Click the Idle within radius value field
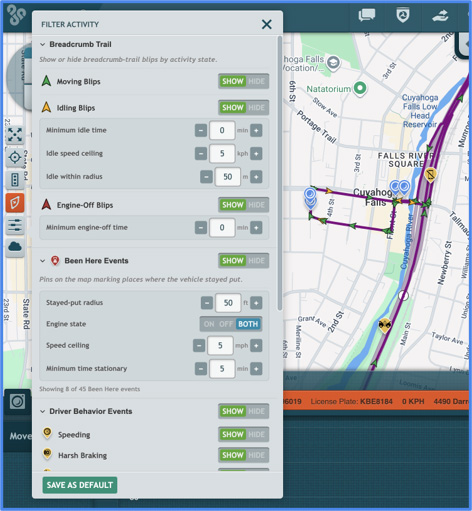 coord(228,177)
